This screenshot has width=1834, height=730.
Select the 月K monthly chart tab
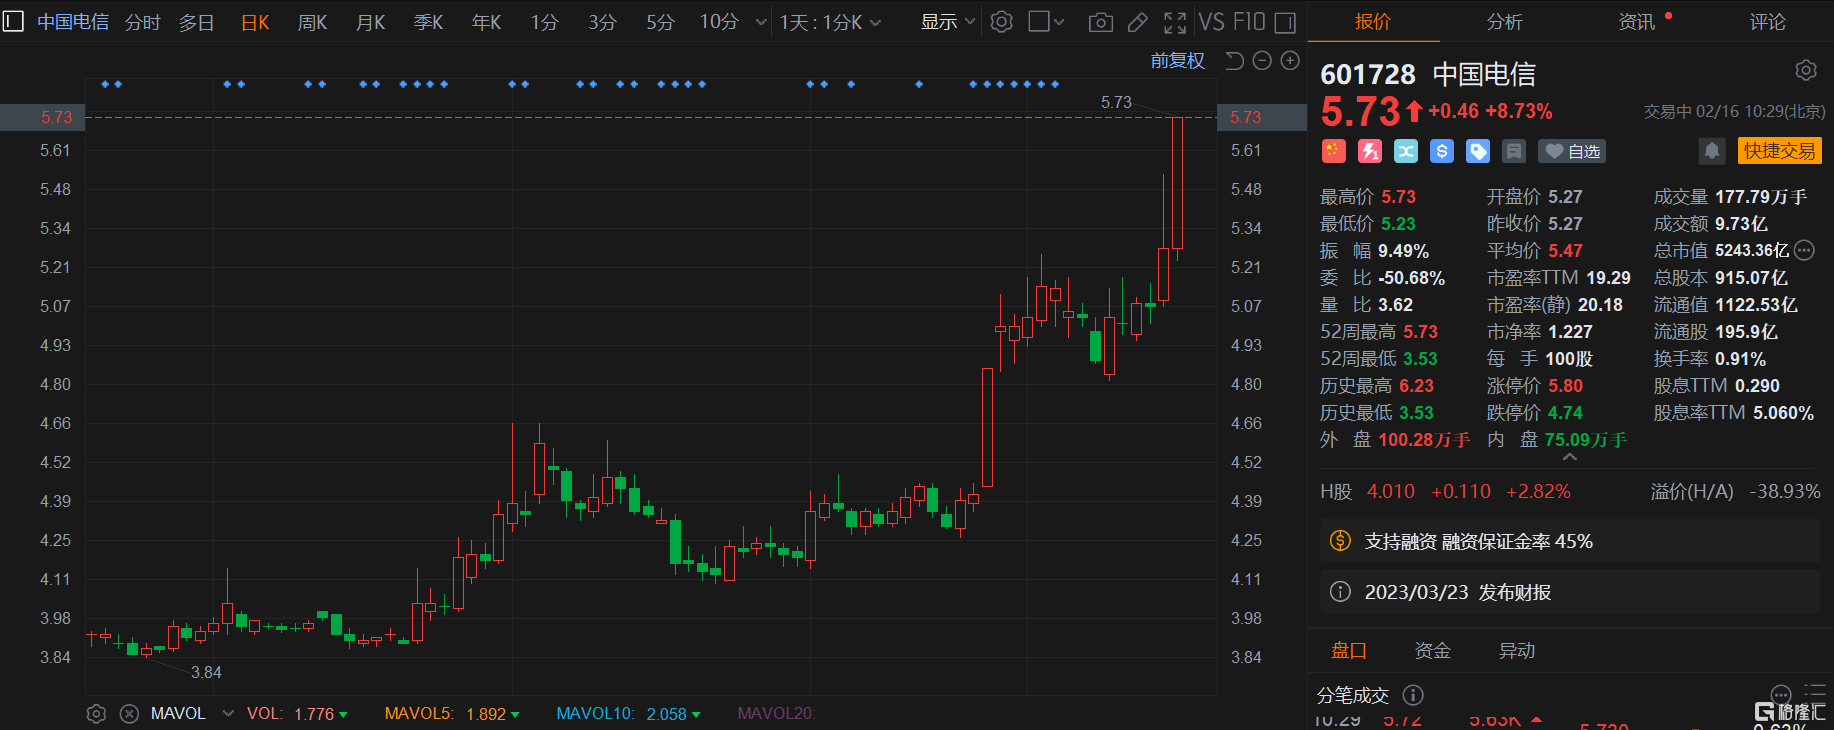pos(371,22)
